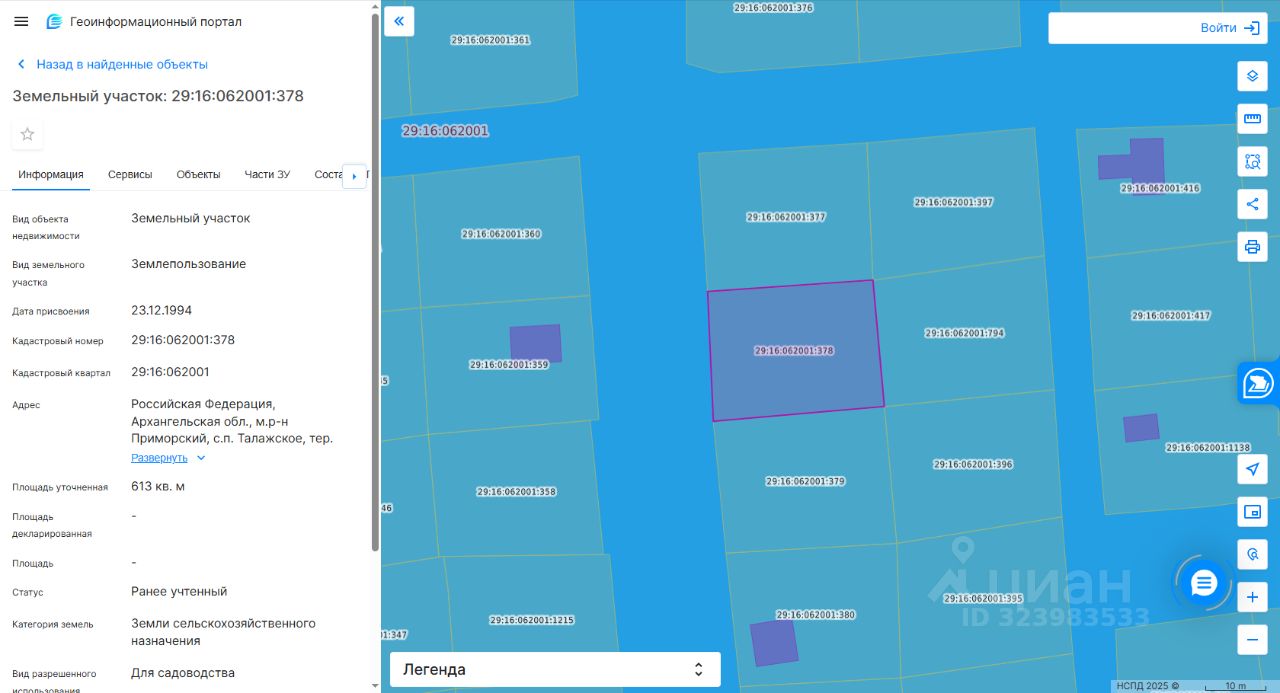Open the Объекты tab

click(198, 174)
